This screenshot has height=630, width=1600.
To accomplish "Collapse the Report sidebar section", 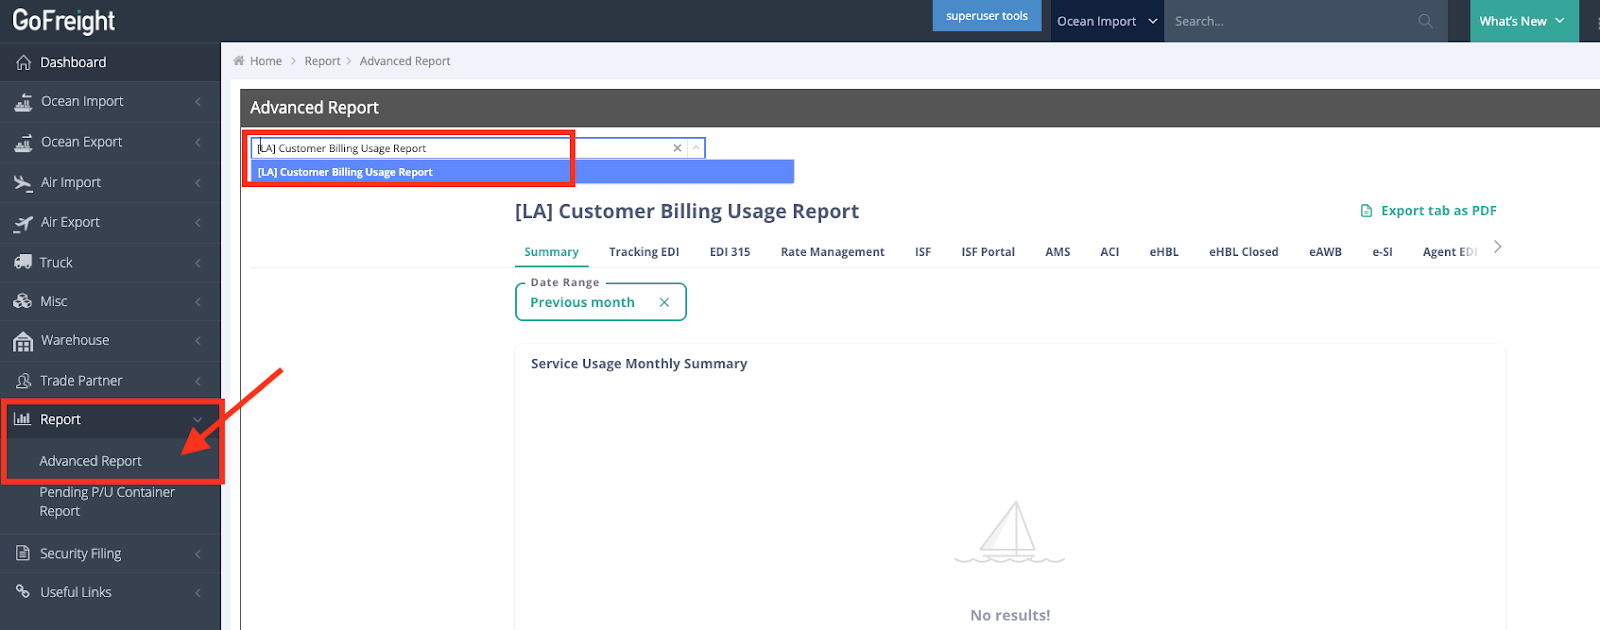I will pos(197,420).
